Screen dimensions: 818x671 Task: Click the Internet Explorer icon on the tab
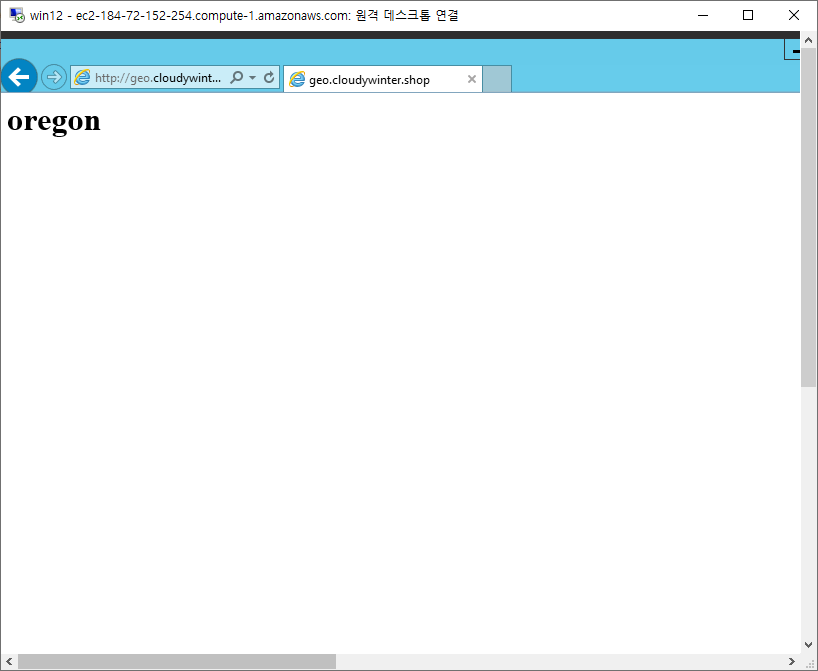click(x=297, y=79)
